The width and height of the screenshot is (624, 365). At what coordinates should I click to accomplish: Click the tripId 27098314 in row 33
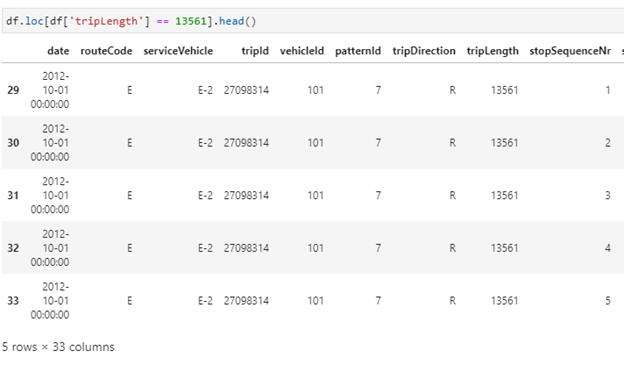pos(246,301)
